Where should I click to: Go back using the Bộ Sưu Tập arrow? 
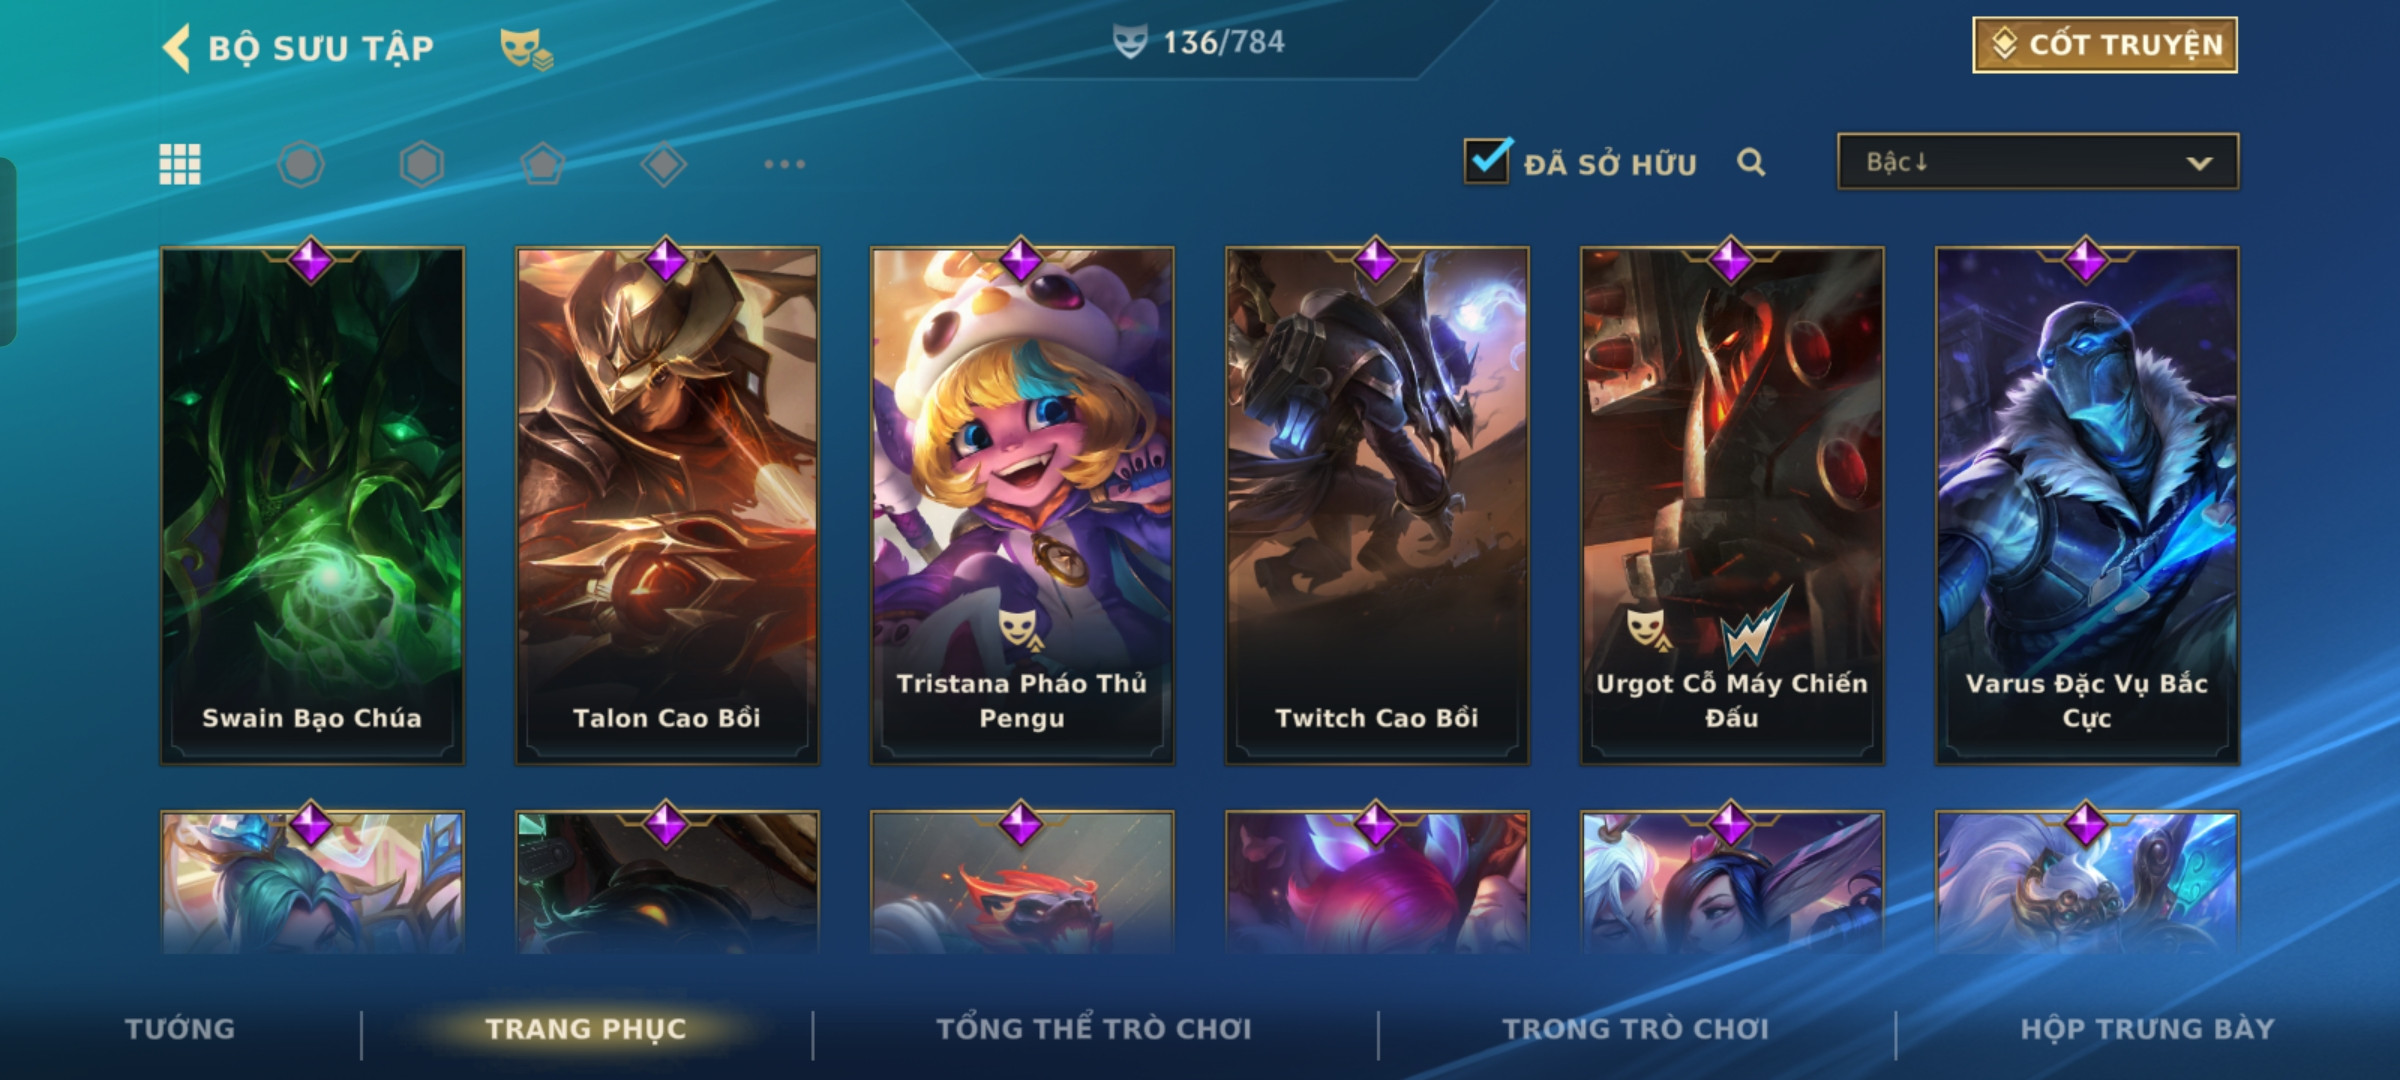[177, 47]
